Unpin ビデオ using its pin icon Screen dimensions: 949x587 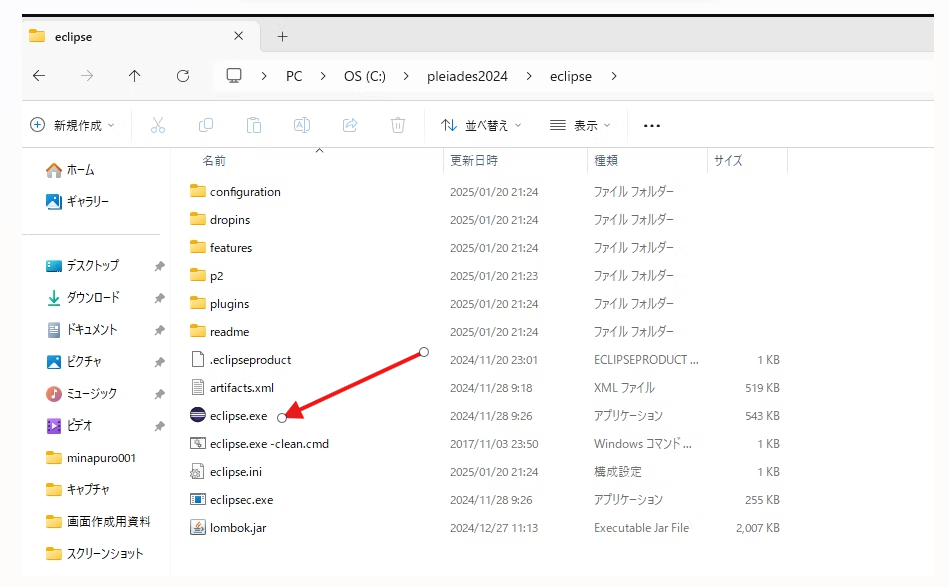pyautogui.click(x=159, y=427)
